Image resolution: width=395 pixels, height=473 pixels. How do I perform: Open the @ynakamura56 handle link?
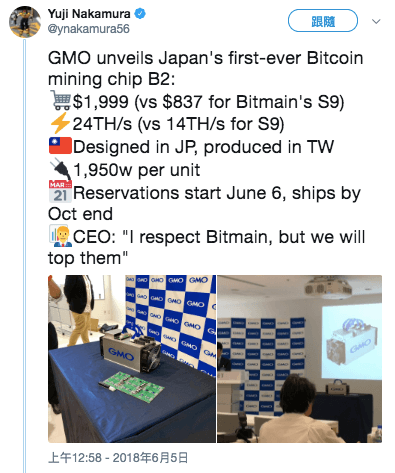point(88,29)
